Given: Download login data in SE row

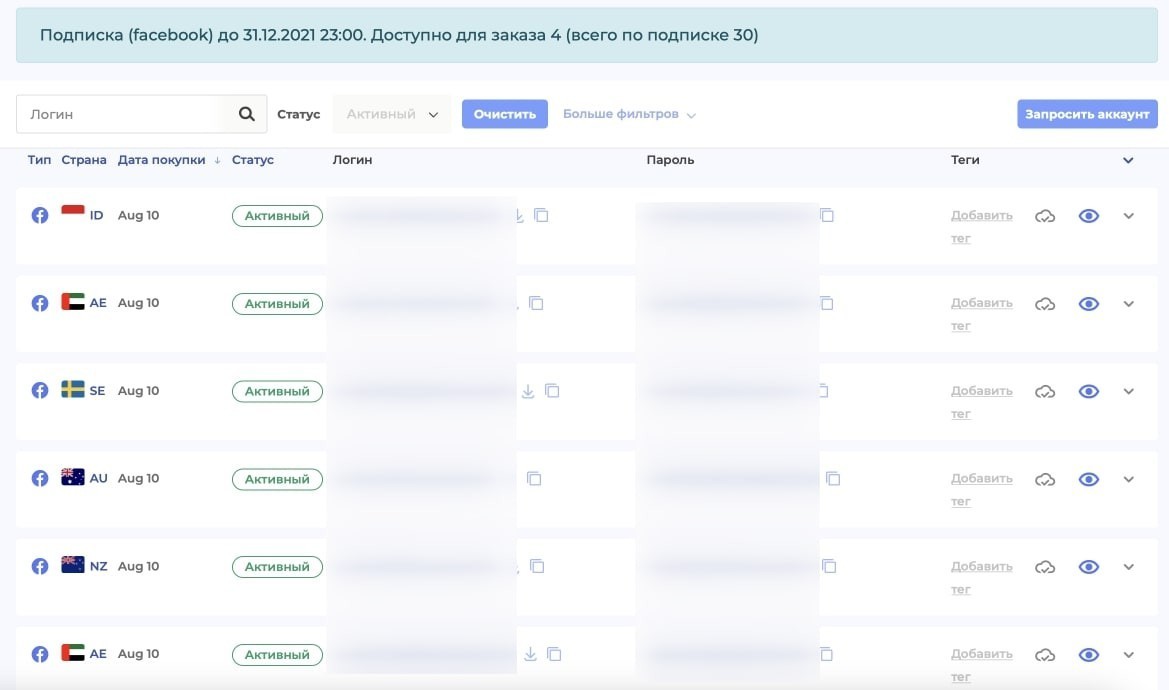Looking at the screenshot, I should click(x=528, y=391).
